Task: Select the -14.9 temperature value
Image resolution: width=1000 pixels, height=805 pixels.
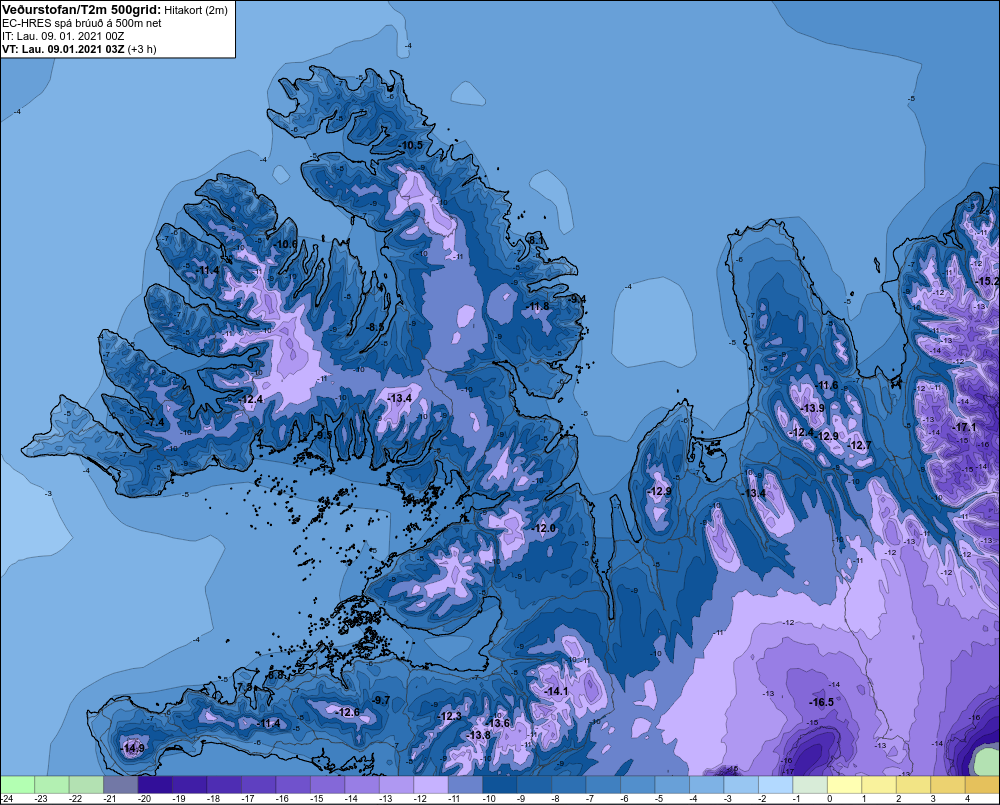Action: point(133,748)
